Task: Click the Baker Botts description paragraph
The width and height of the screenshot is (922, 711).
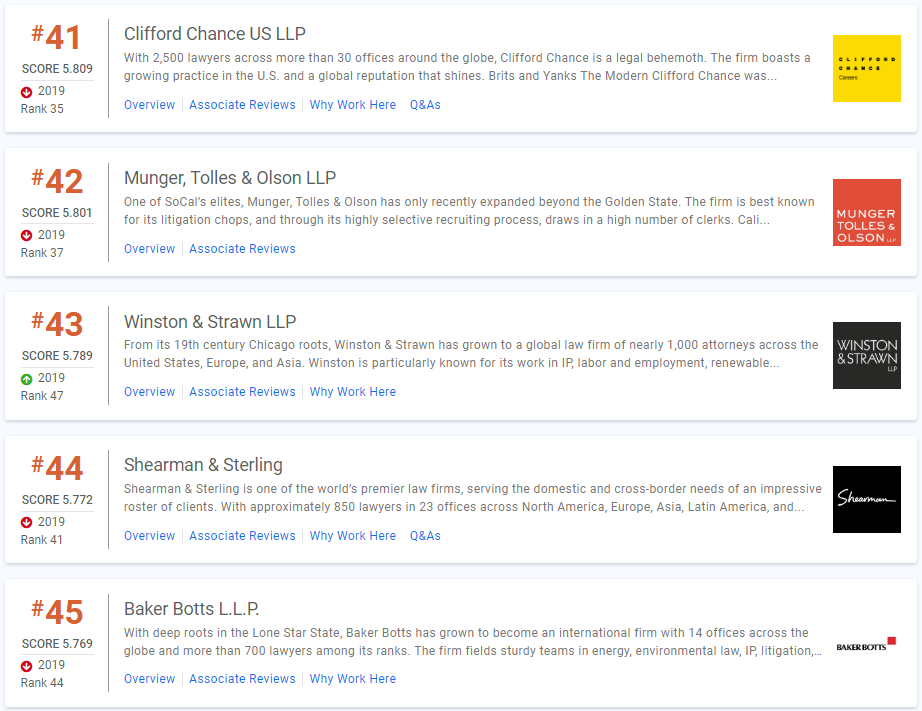Action: (x=473, y=642)
